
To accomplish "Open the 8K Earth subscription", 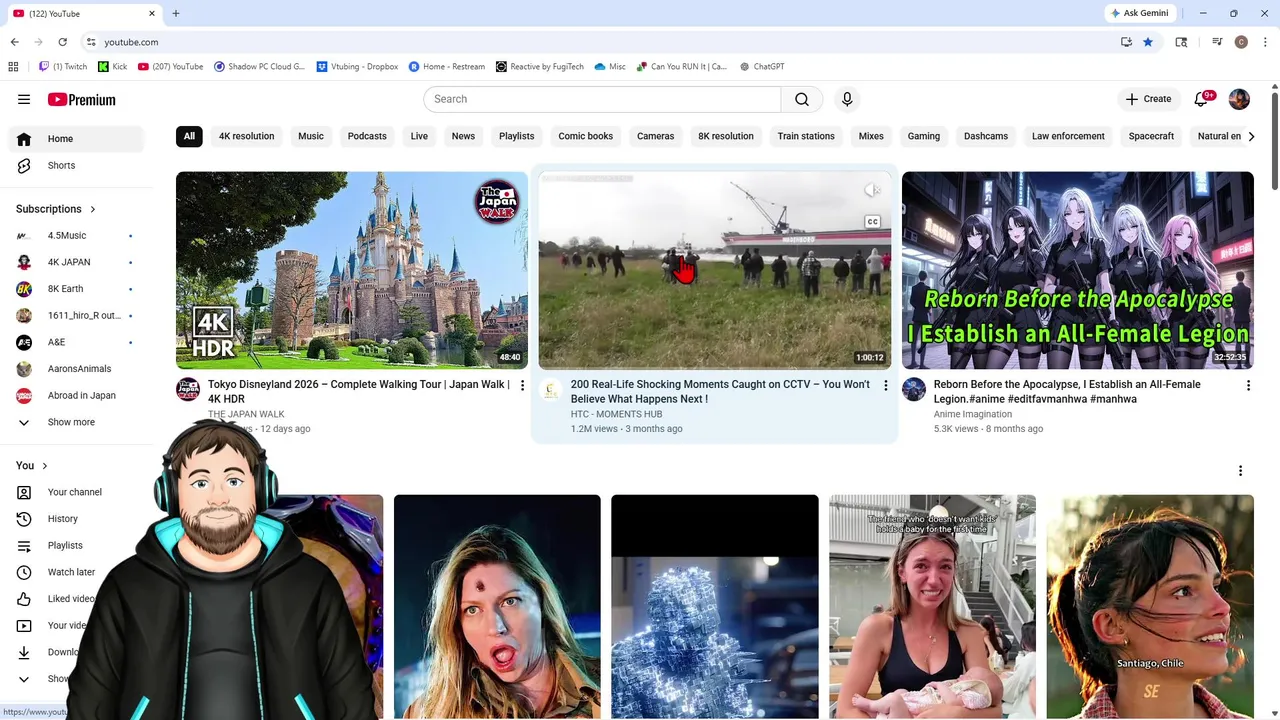I will 76,289.
